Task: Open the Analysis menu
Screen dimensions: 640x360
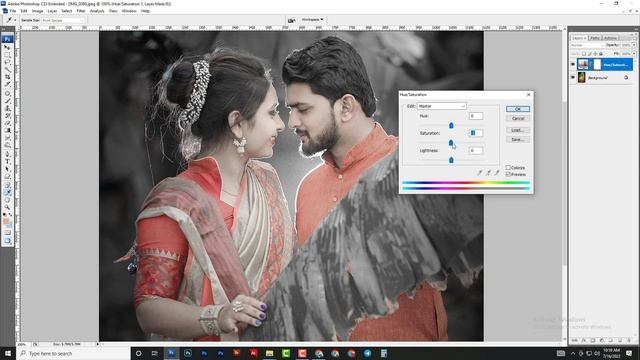Action: point(97,11)
